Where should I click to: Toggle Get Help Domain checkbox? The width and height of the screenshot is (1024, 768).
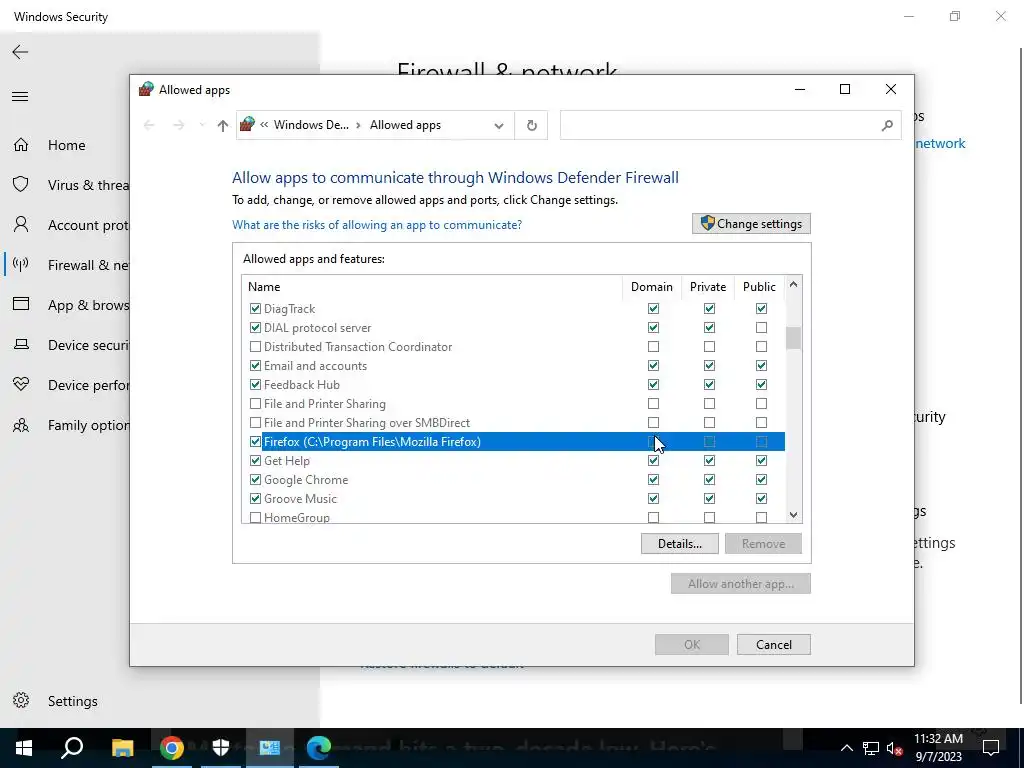pyautogui.click(x=653, y=460)
